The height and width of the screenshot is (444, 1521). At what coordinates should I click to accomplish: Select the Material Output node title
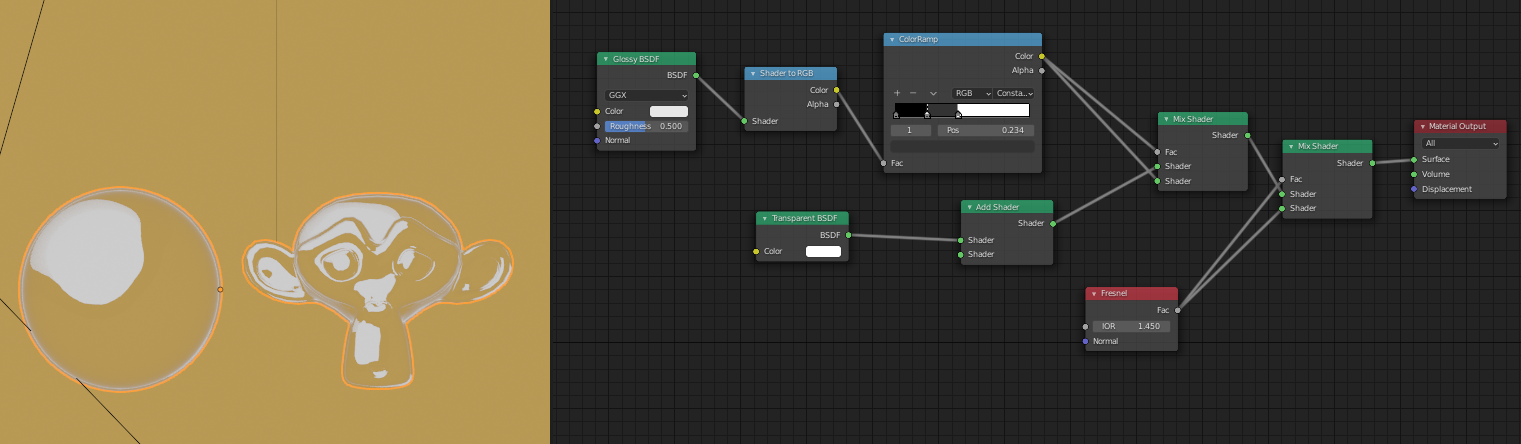click(1457, 127)
